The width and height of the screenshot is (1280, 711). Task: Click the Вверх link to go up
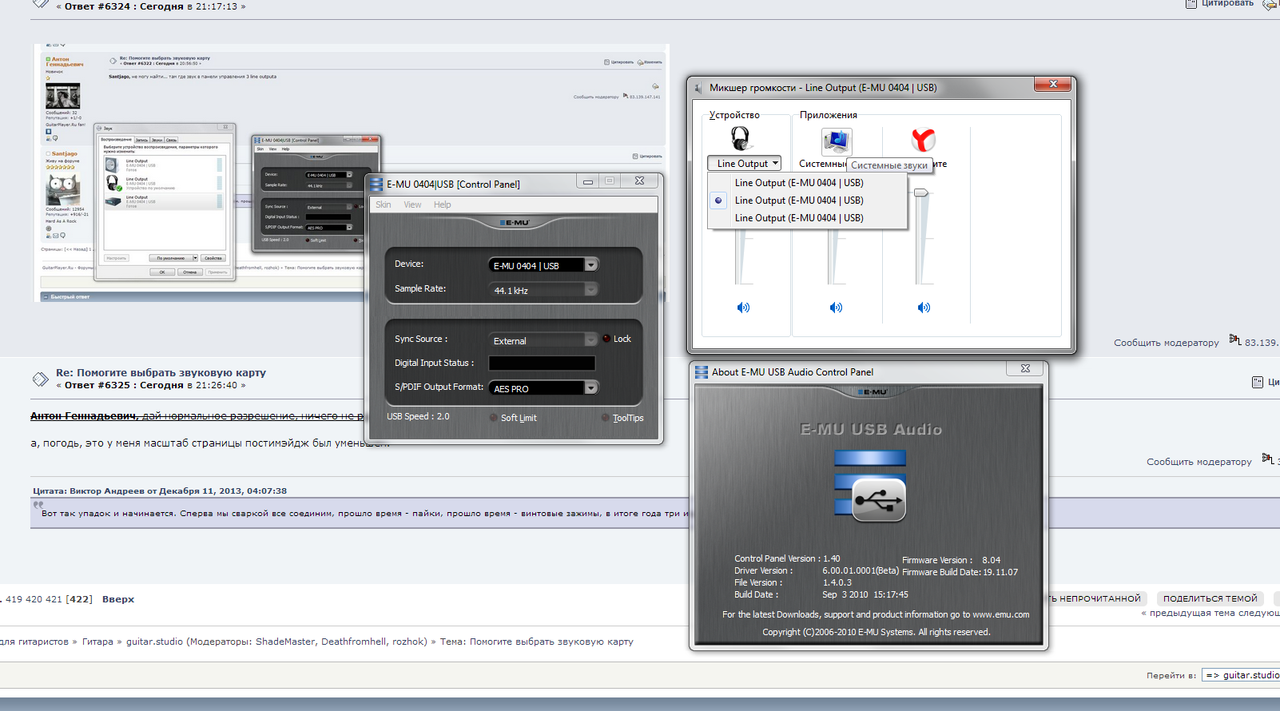click(118, 599)
